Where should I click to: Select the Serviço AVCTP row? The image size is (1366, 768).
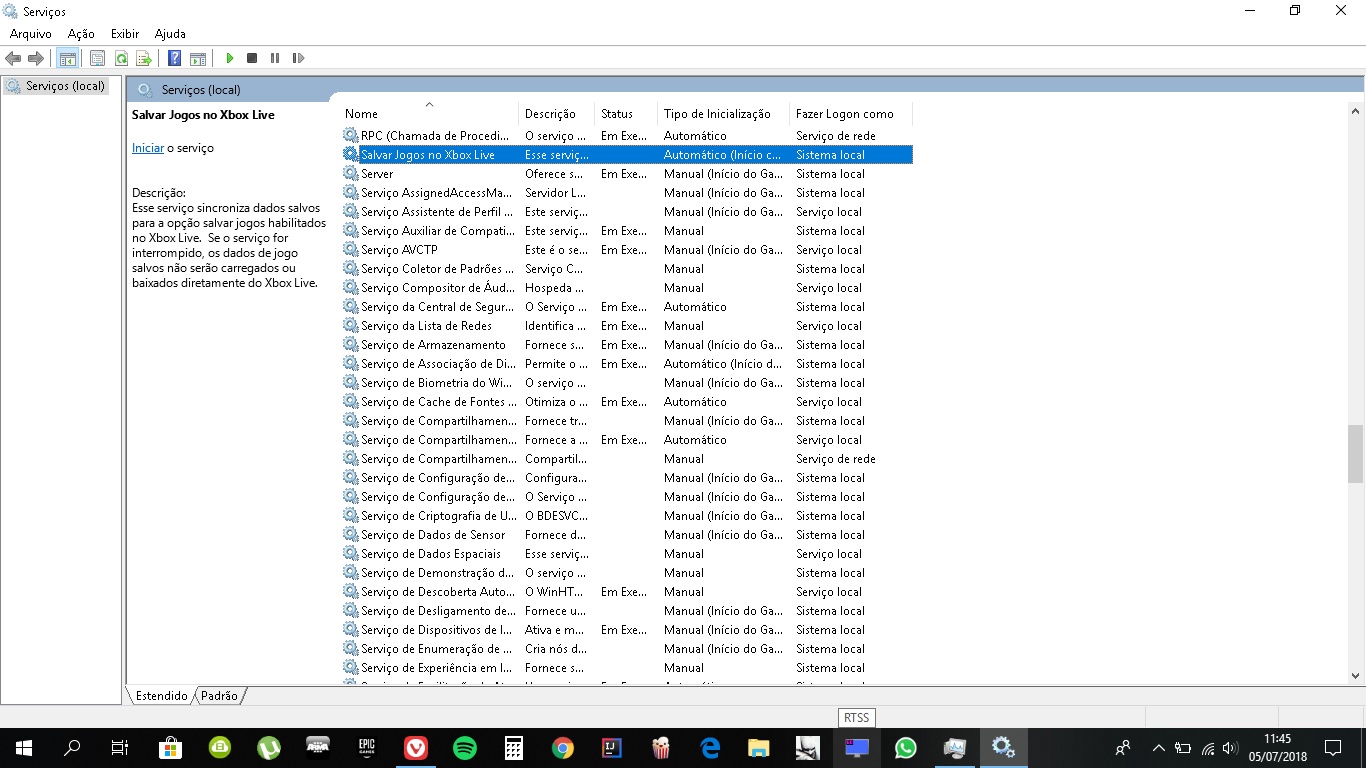627,250
